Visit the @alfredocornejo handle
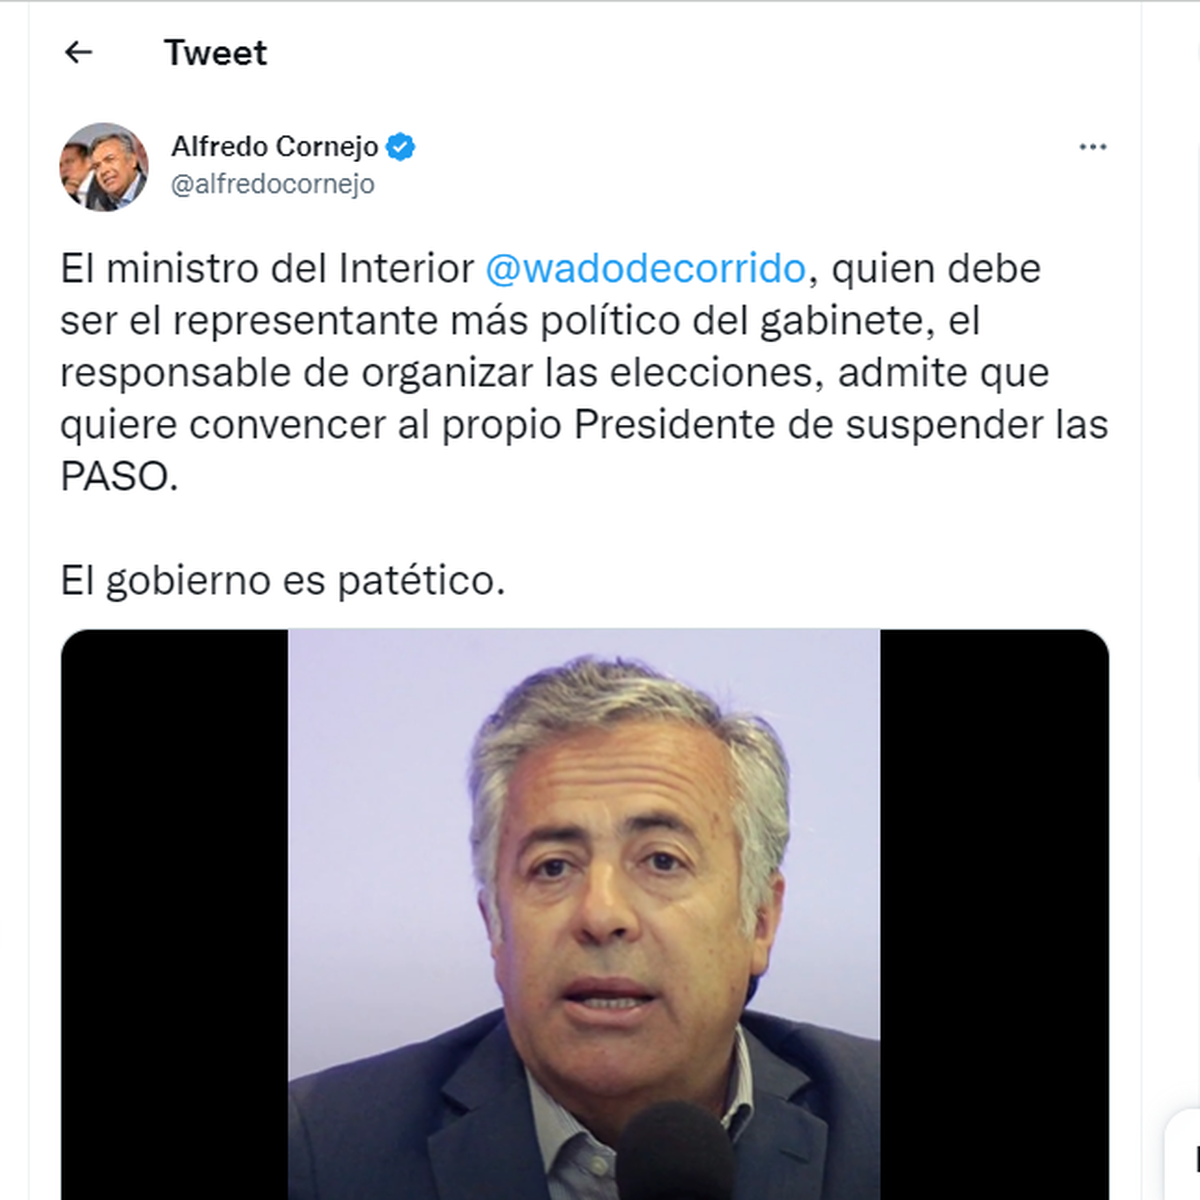The image size is (1200, 1200). [x=273, y=184]
